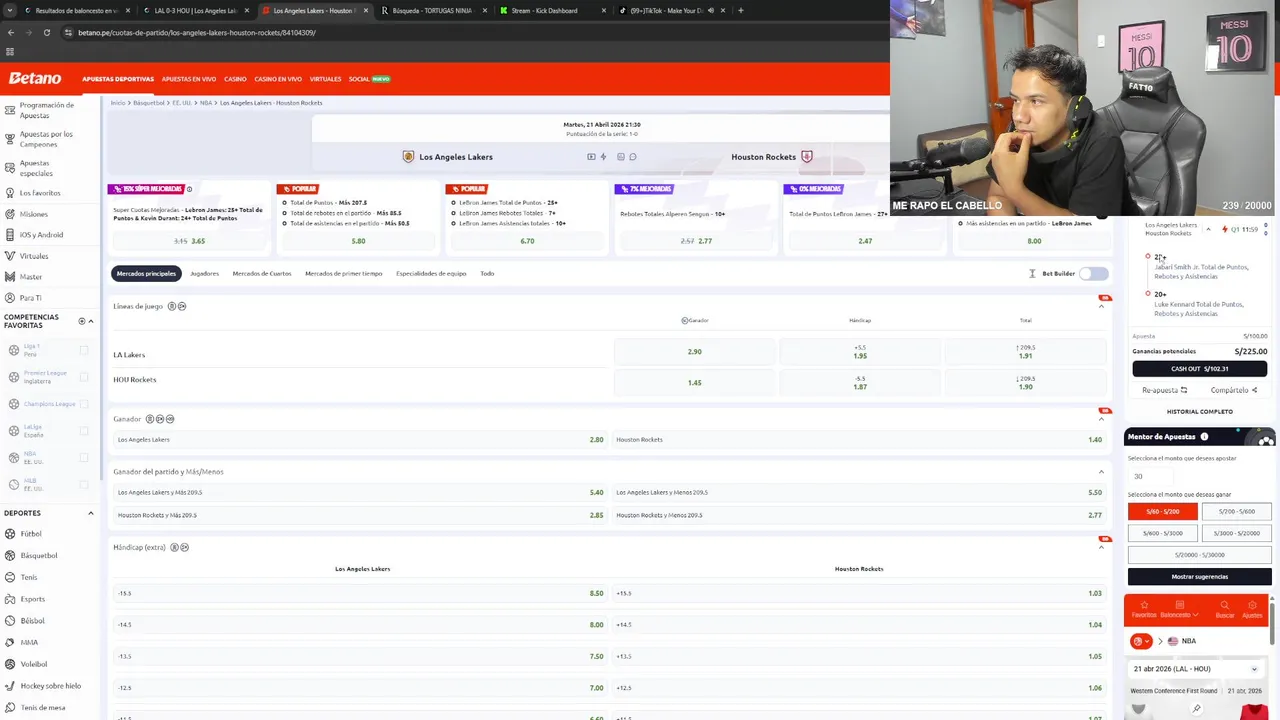Switch to Kick Dashboard browser tab
Image resolution: width=1280 pixels, height=720 pixels.
pyautogui.click(x=553, y=10)
